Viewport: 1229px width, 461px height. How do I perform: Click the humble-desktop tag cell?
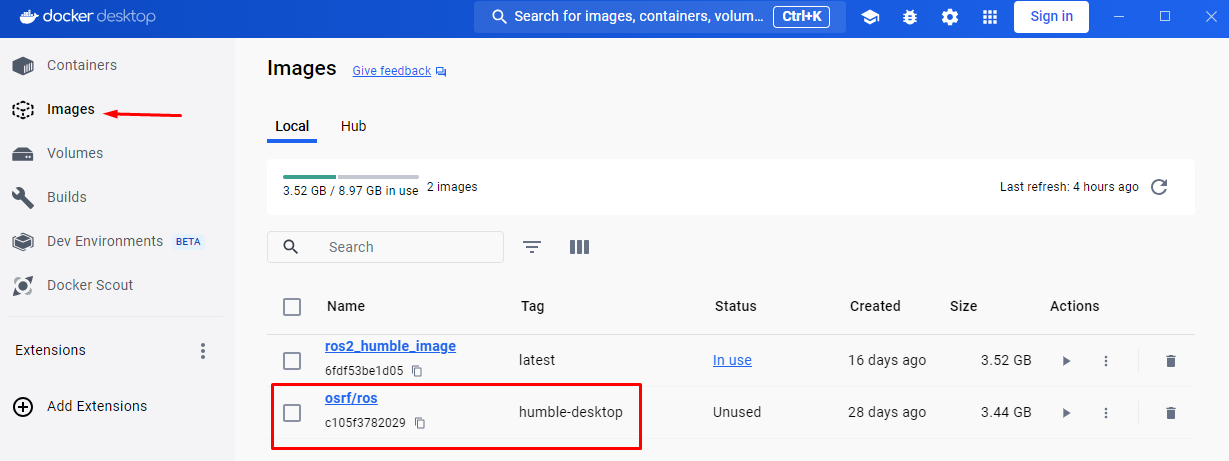[571, 412]
